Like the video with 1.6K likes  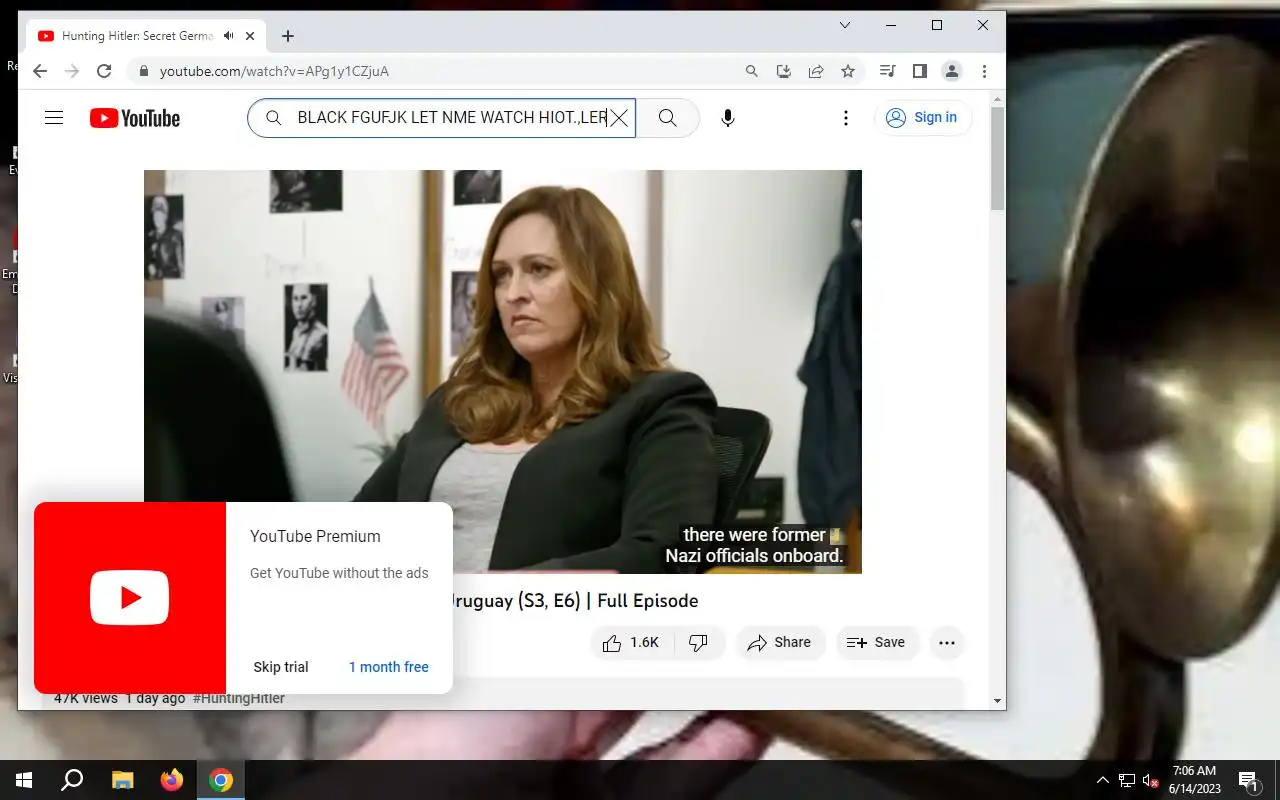point(631,643)
